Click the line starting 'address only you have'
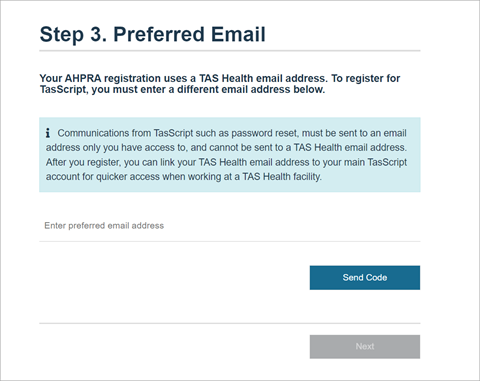Image resolution: width=480 pixels, height=381 pixels. point(226,148)
